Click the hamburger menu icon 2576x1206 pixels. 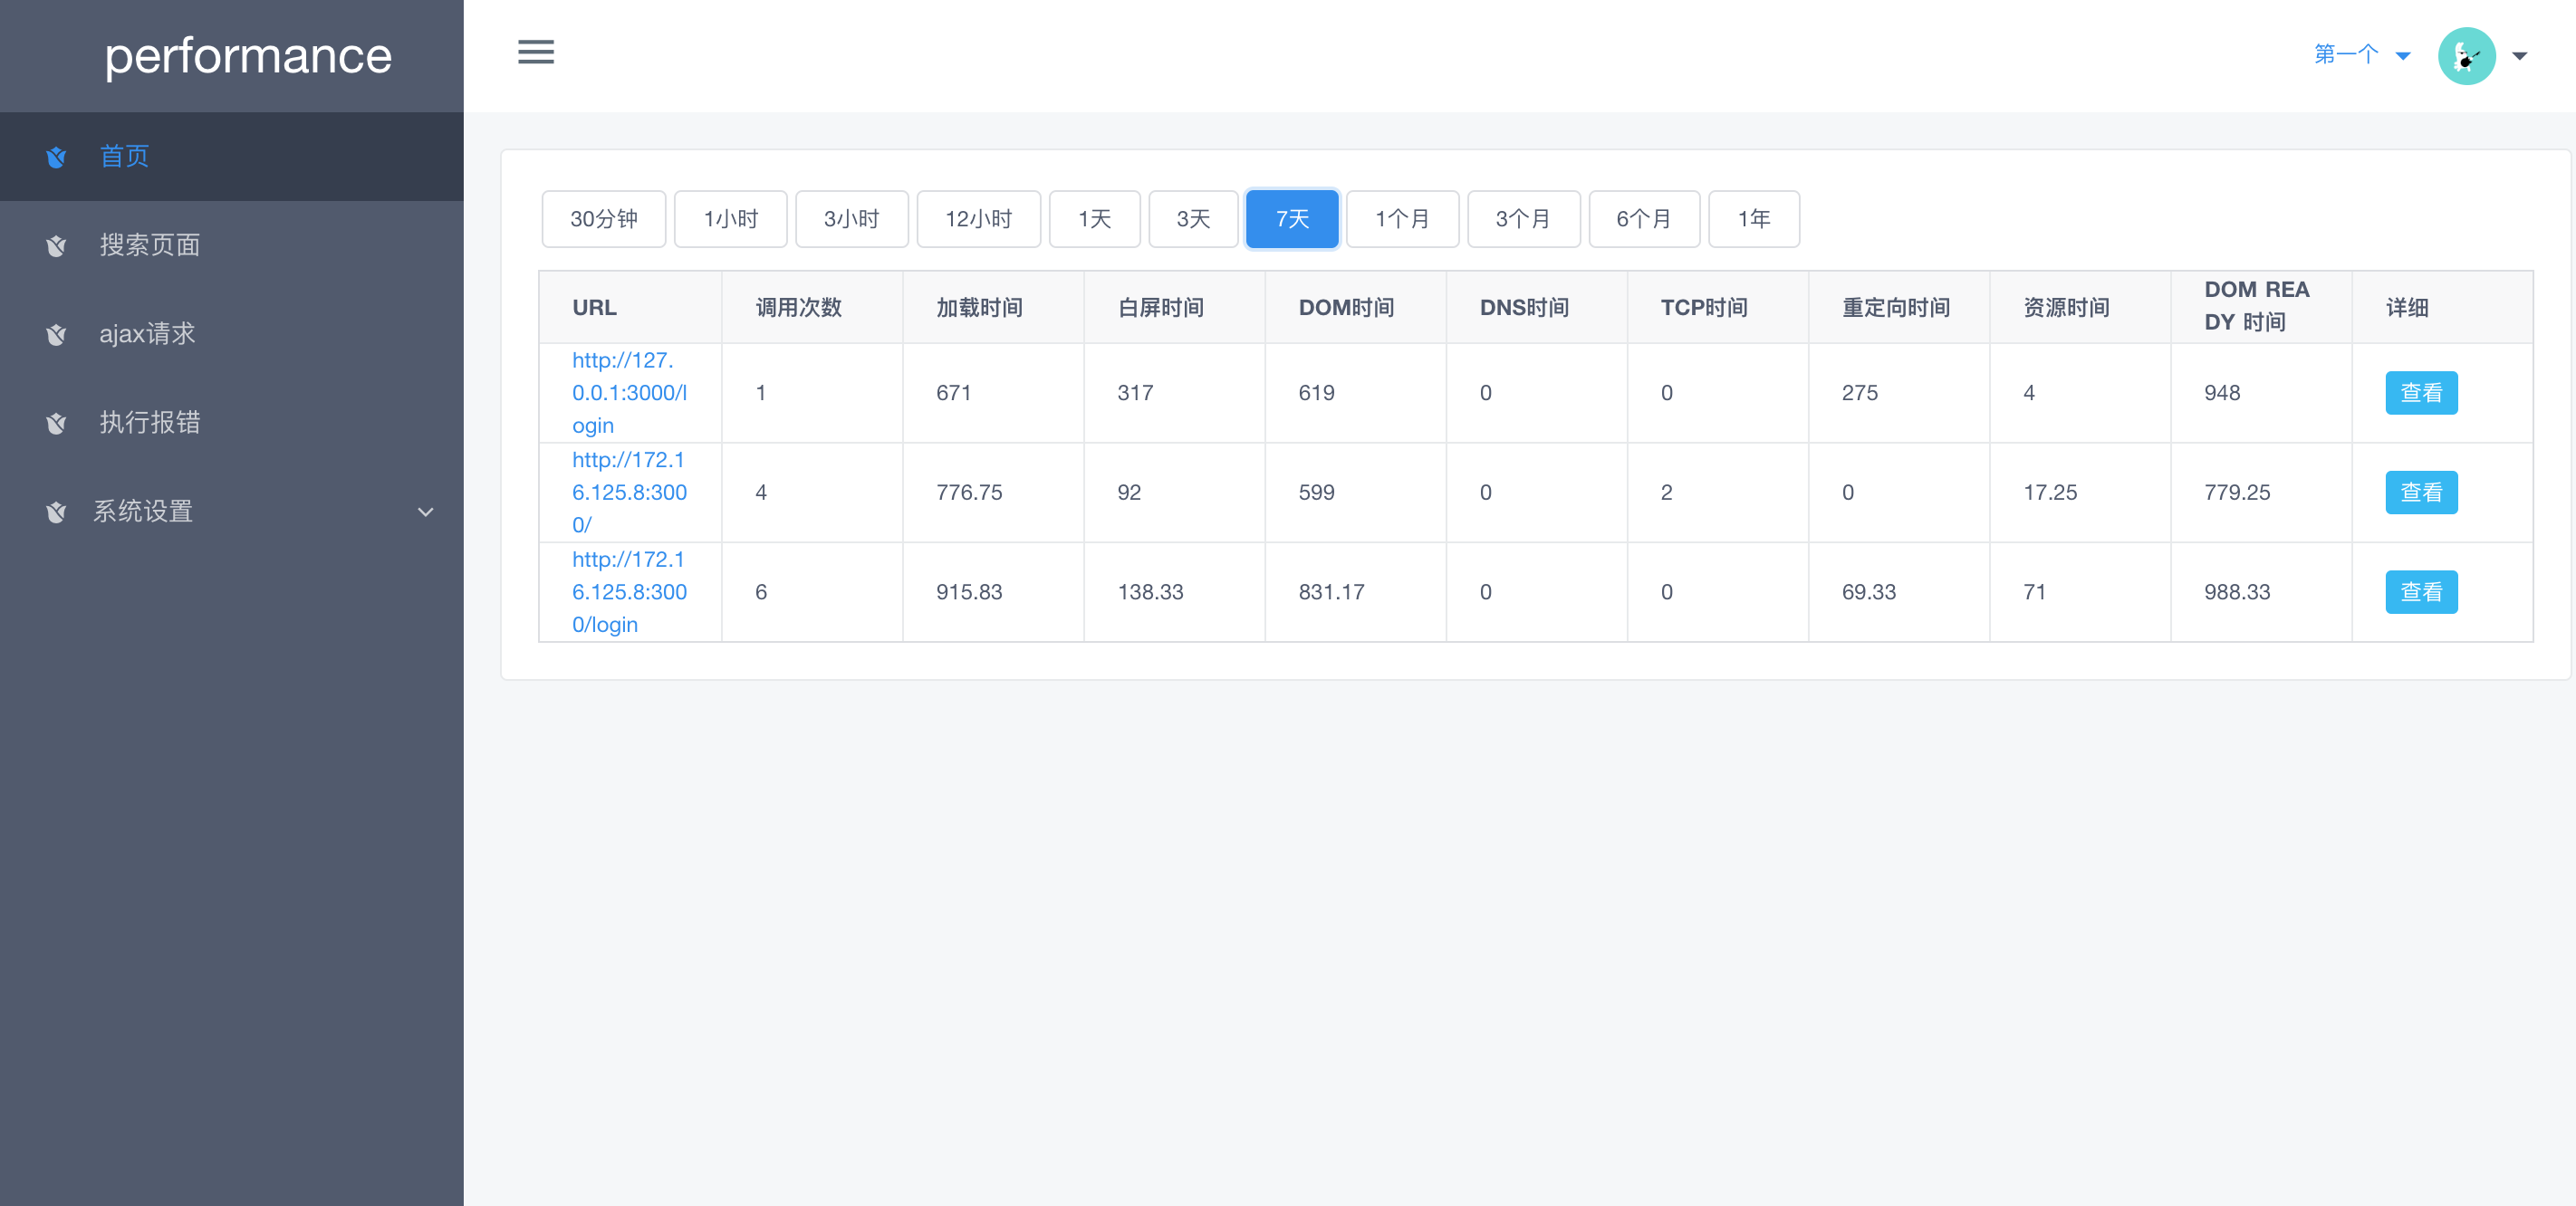(536, 52)
